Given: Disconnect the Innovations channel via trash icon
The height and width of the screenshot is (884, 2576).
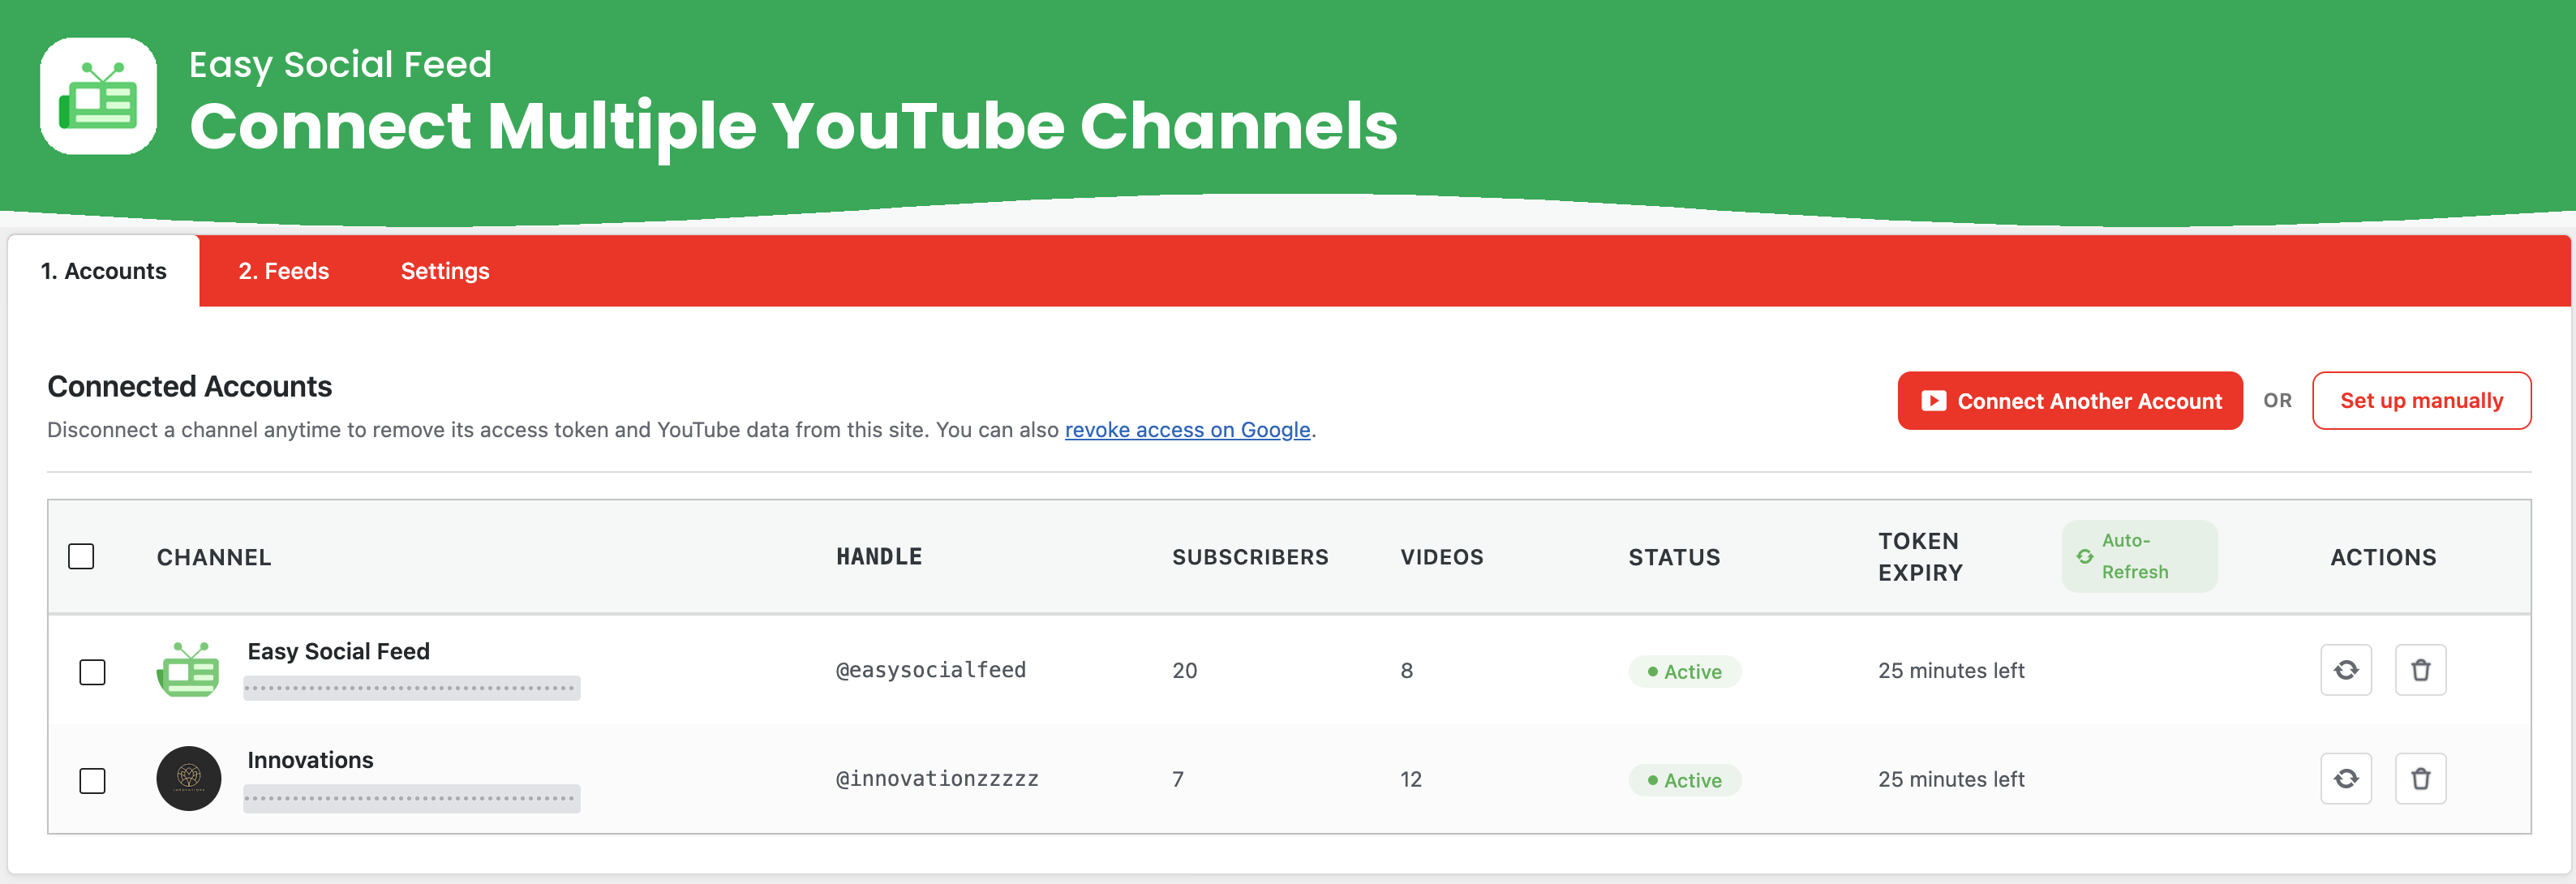Looking at the screenshot, I should tap(2421, 779).
